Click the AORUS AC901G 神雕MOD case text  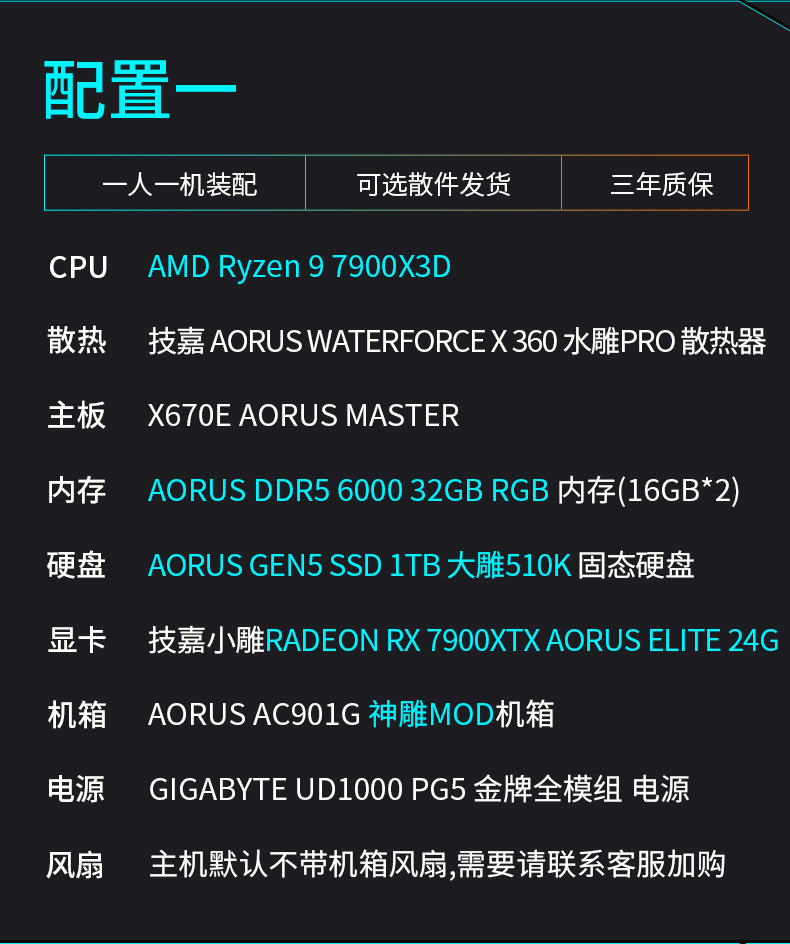pyautogui.click(x=351, y=714)
